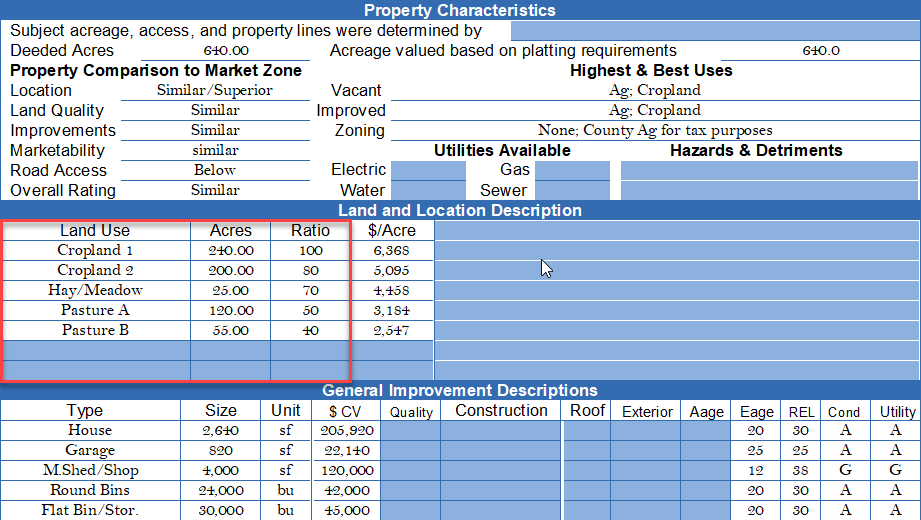This screenshot has width=921, height=520.
Task: Select the Zoning value cell
Action: (x=654, y=130)
